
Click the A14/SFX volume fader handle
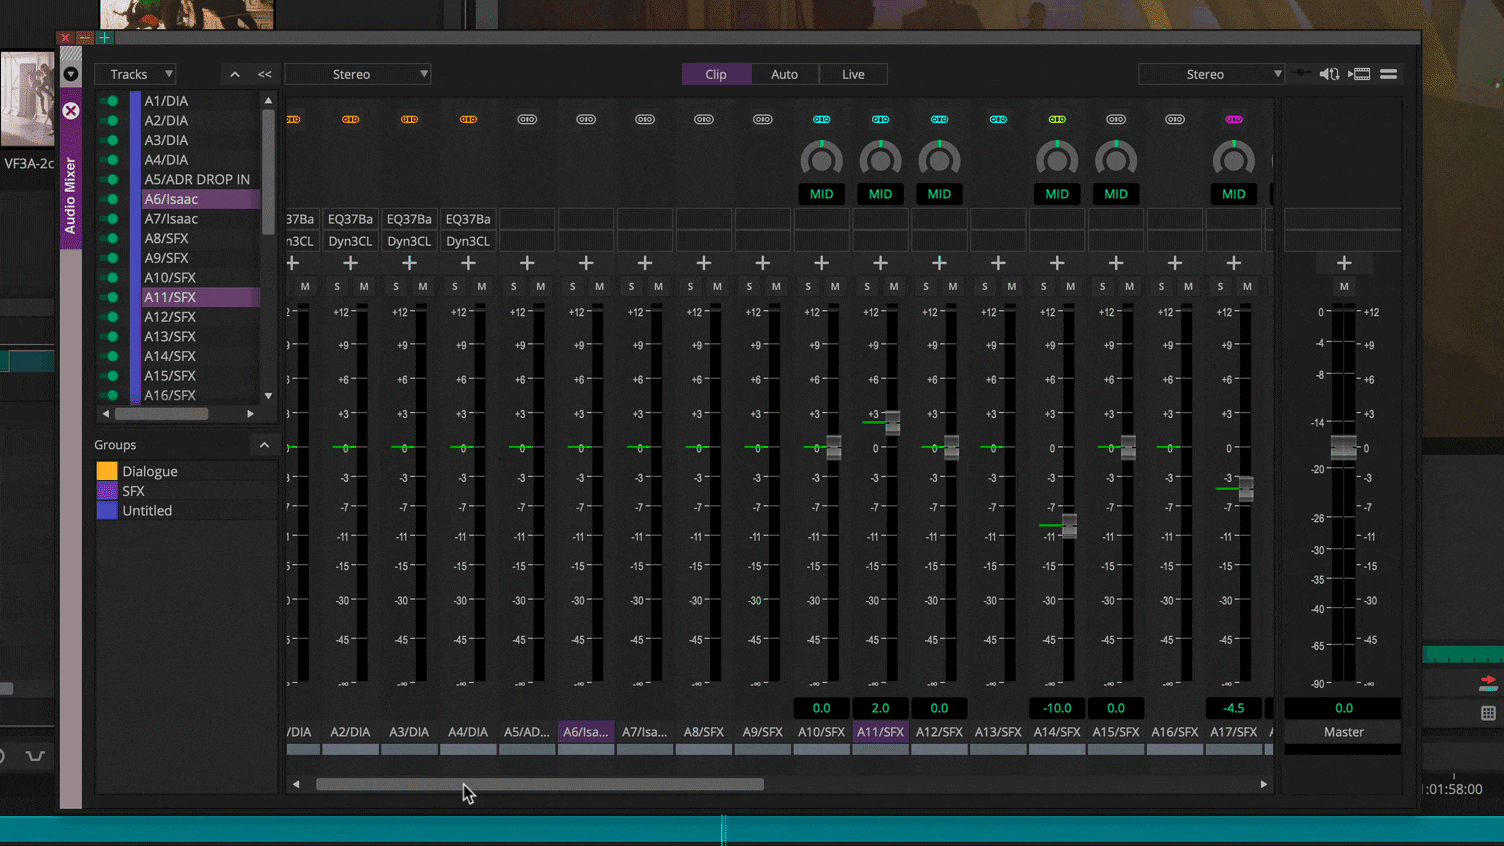click(x=1069, y=525)
